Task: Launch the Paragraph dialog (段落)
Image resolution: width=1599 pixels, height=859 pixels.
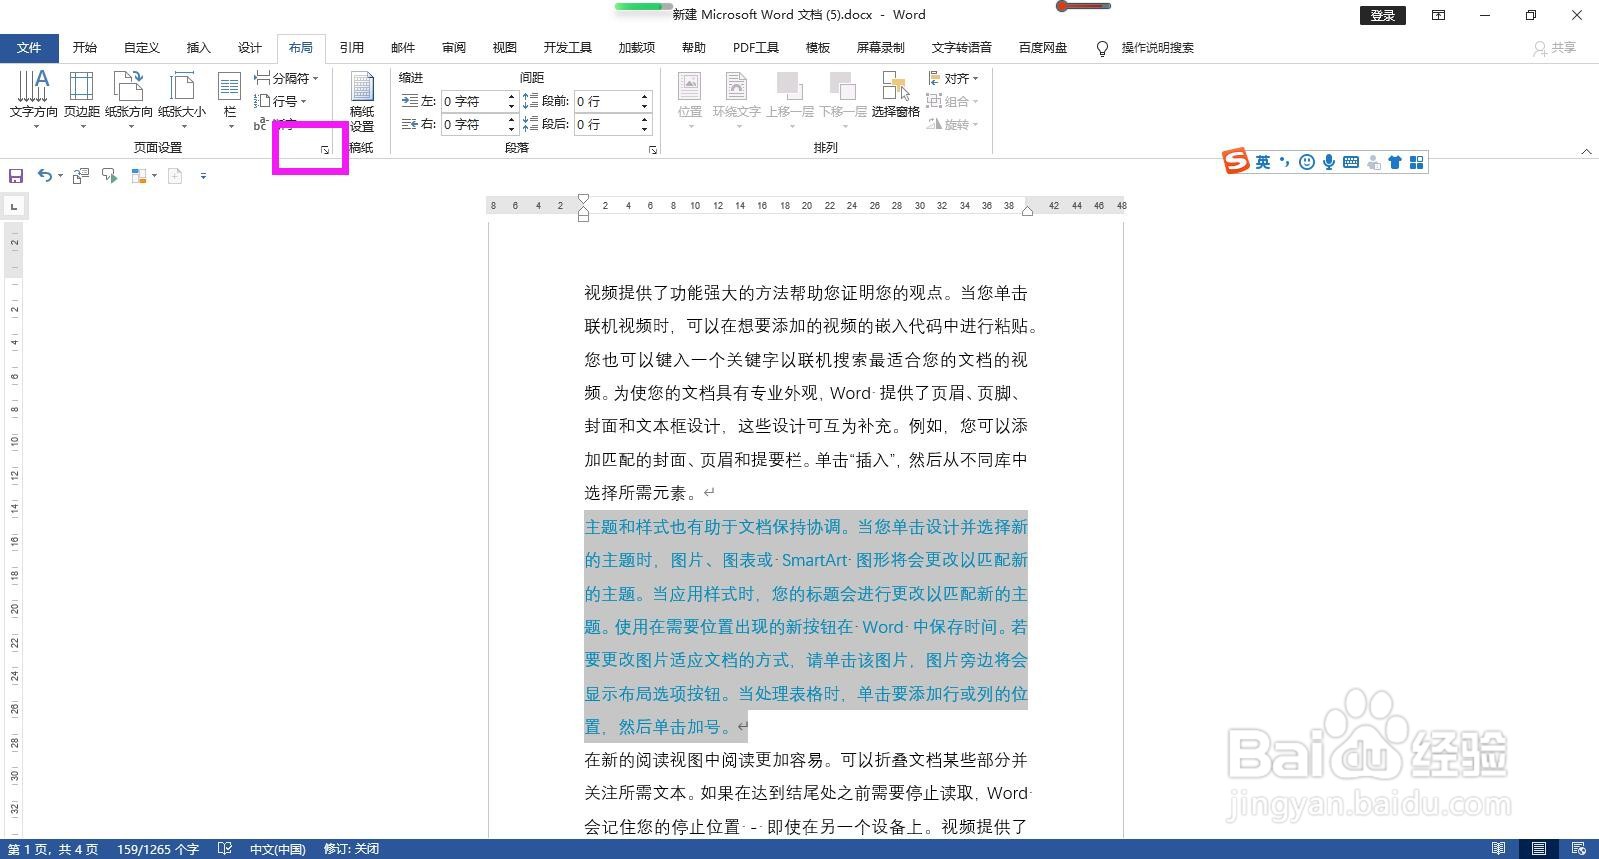Action: tap(653, 150)
